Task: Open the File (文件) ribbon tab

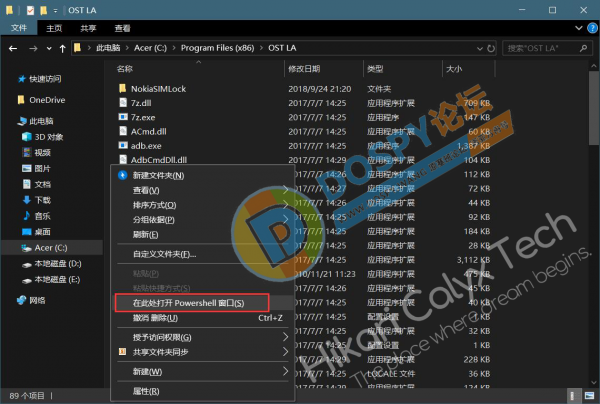Action: 19,28
